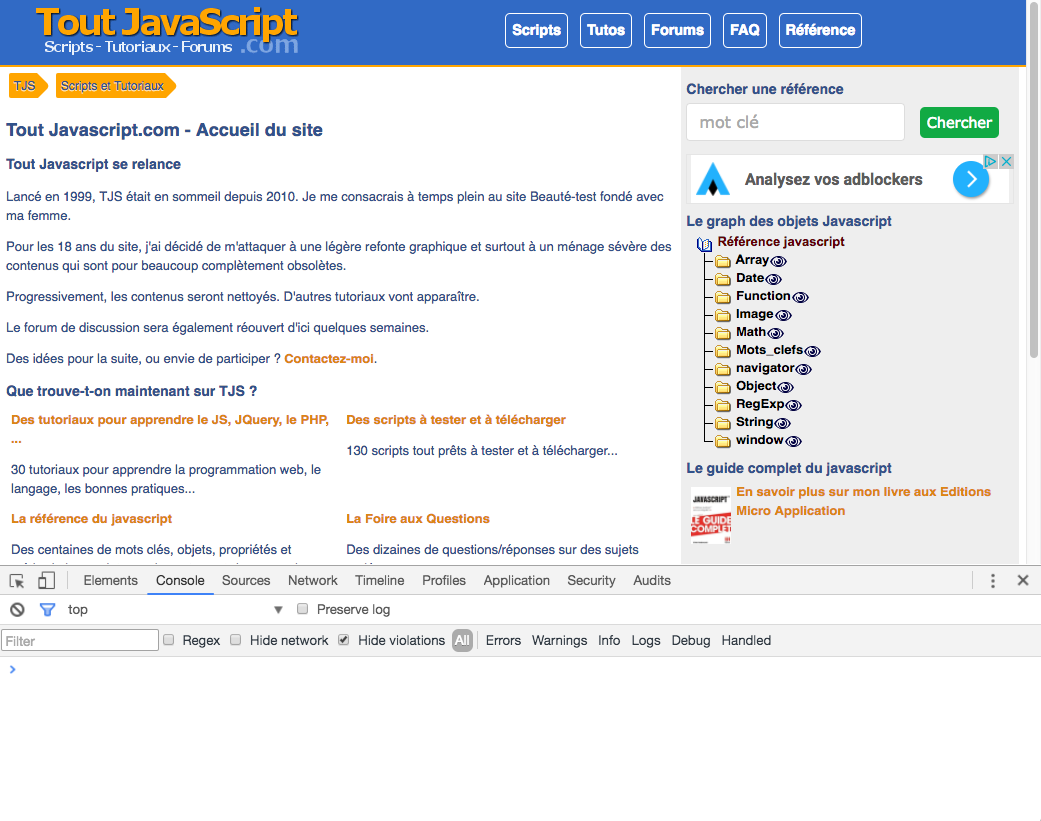Expand the Mots_clefs tree node
The height and width of the screenshot is (821, 1041).
[x=769, y=350]
